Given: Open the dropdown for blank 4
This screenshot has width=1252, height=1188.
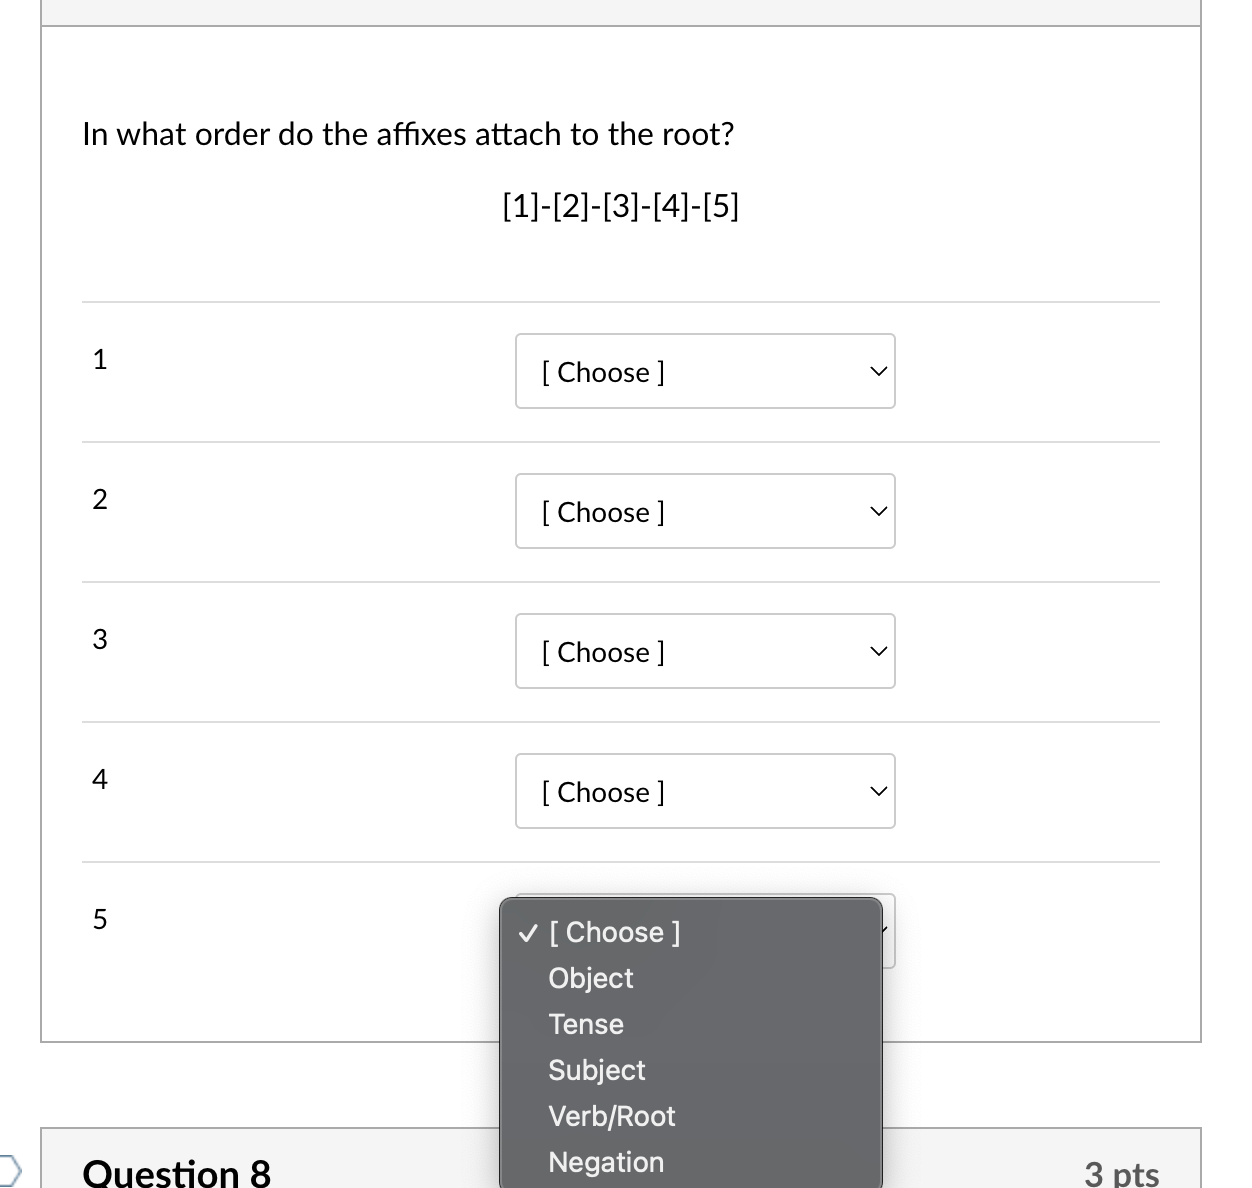Looking at the screenshot, I should tap(704, 791).
